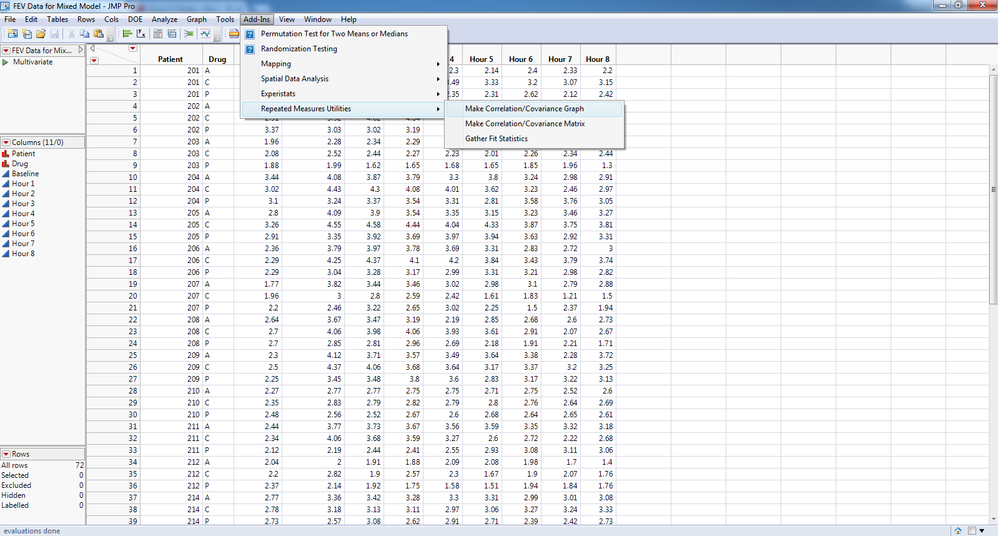Run the Multivariate script green triangle
The image size is (998, 536).
click(5, 62)
